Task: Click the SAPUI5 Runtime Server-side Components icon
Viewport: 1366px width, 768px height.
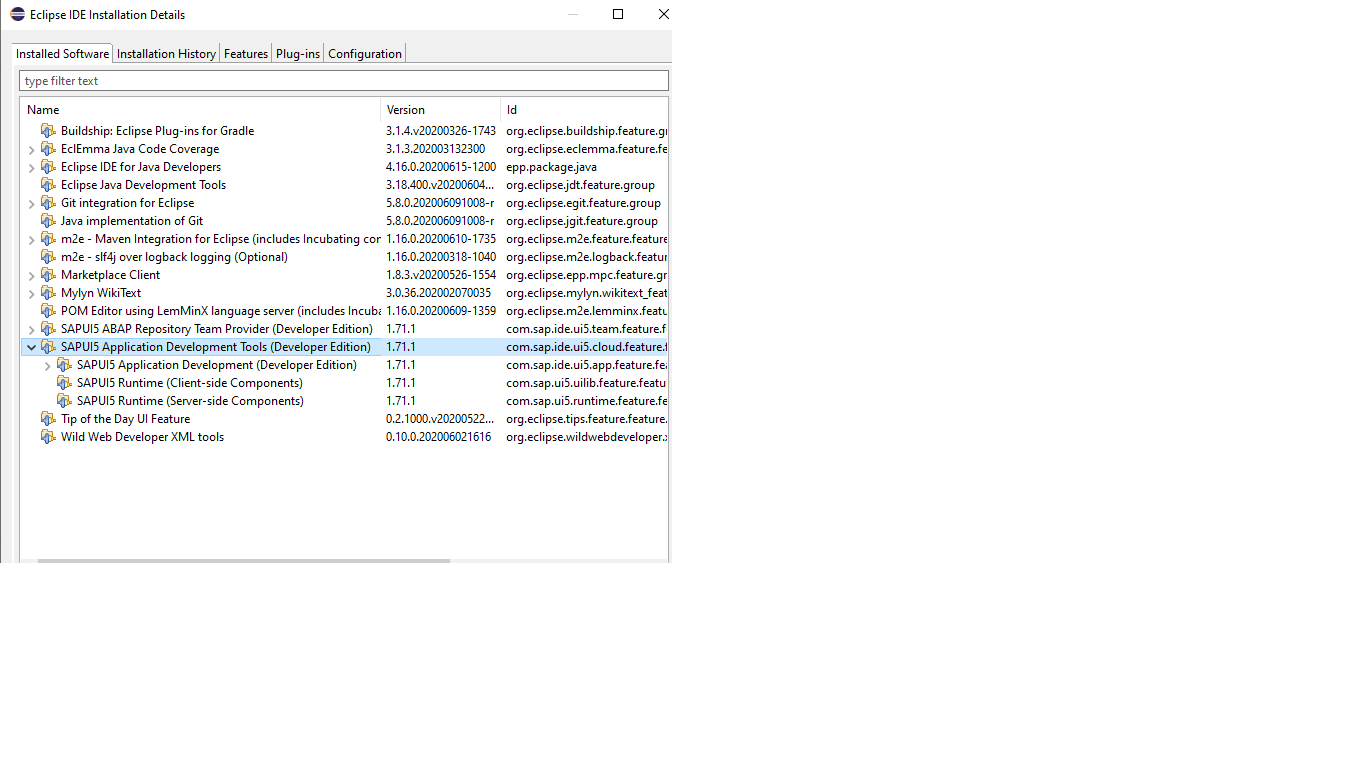Action: coord(64,401)
